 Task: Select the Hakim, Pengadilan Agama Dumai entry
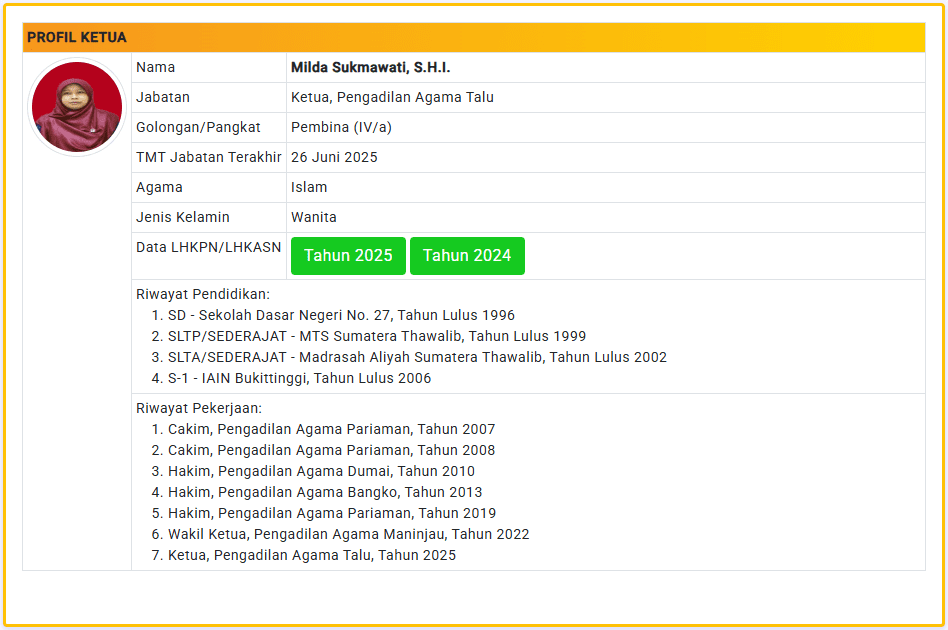pyautogui.click(x=321, y=472)
